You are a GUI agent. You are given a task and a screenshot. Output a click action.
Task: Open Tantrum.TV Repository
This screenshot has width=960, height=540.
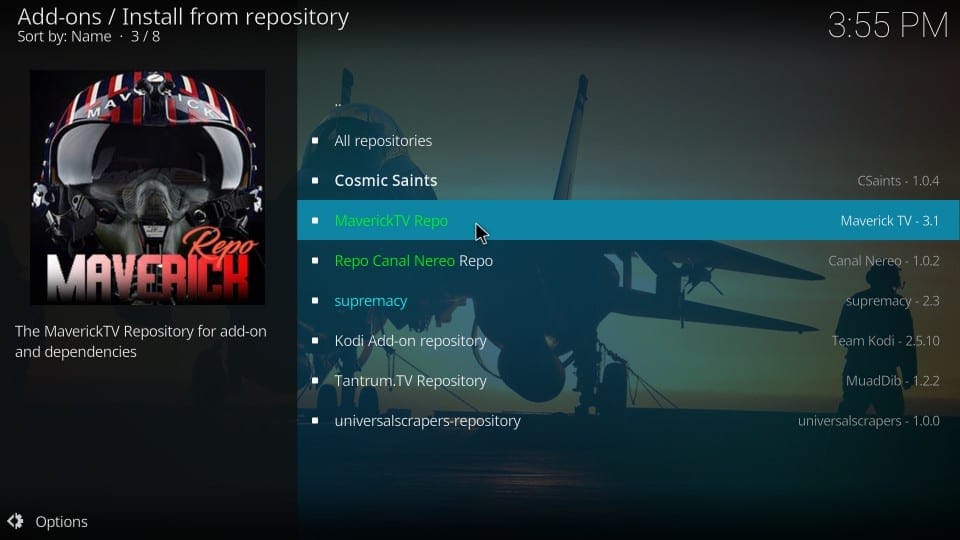pyautogui.click(x=628, y=380)
